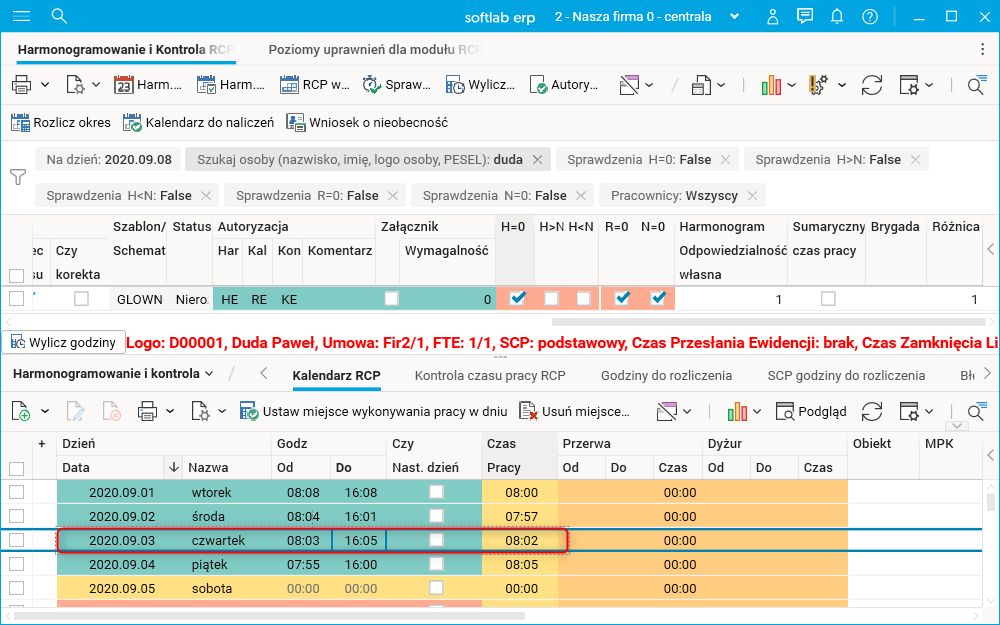Screen dimensions: 1000x625
Task: Expand the calendar chart dropdown arrow
Action: tap(757, 411)
